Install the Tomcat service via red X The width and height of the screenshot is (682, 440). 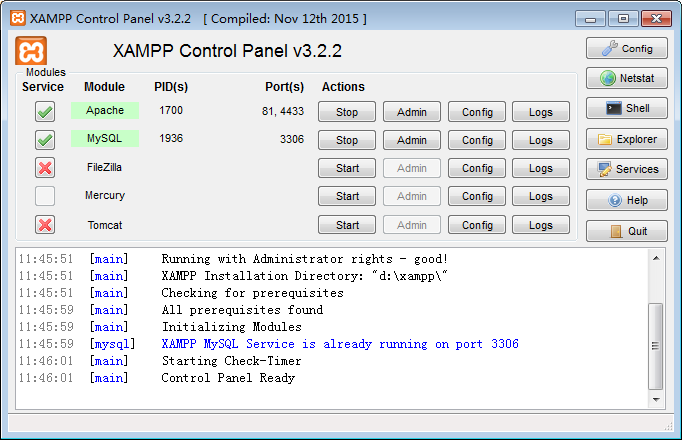(x=45, y=225)
